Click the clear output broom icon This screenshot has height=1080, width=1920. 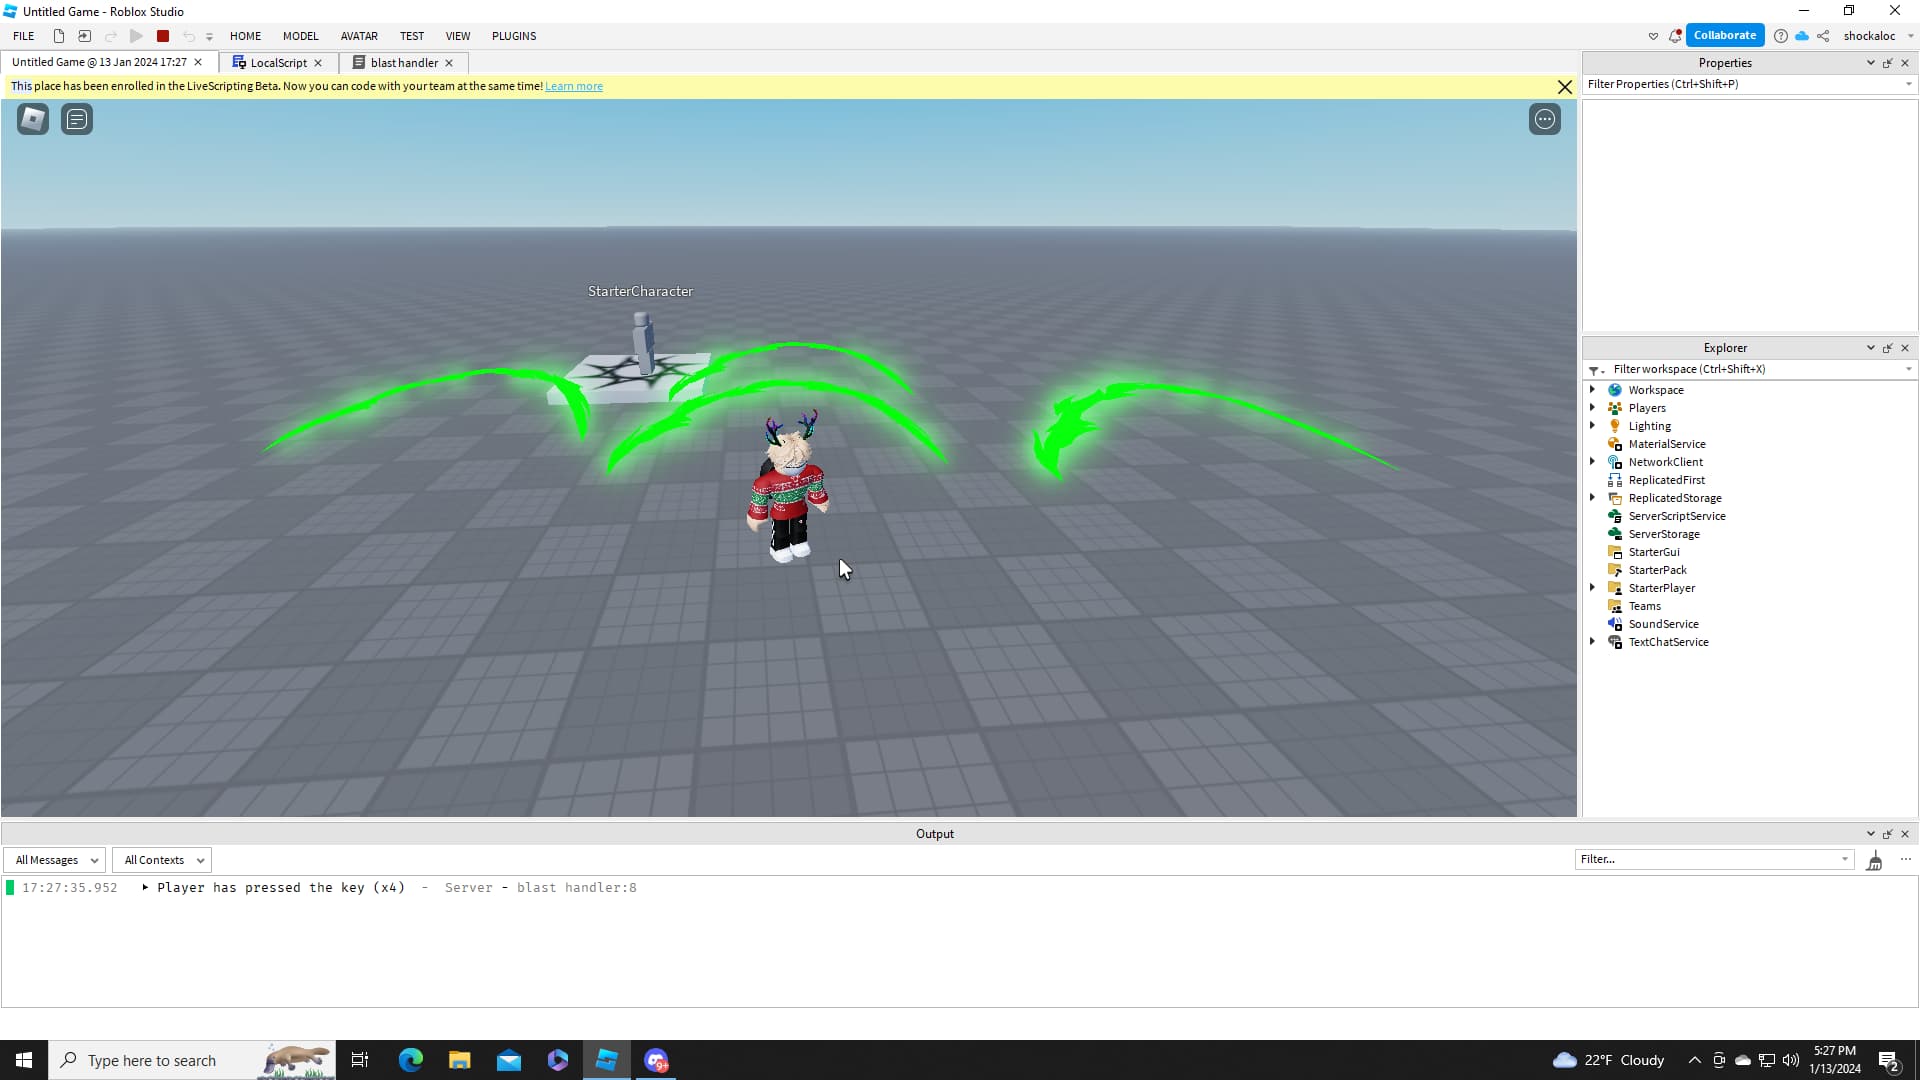tap(1874, 860)
